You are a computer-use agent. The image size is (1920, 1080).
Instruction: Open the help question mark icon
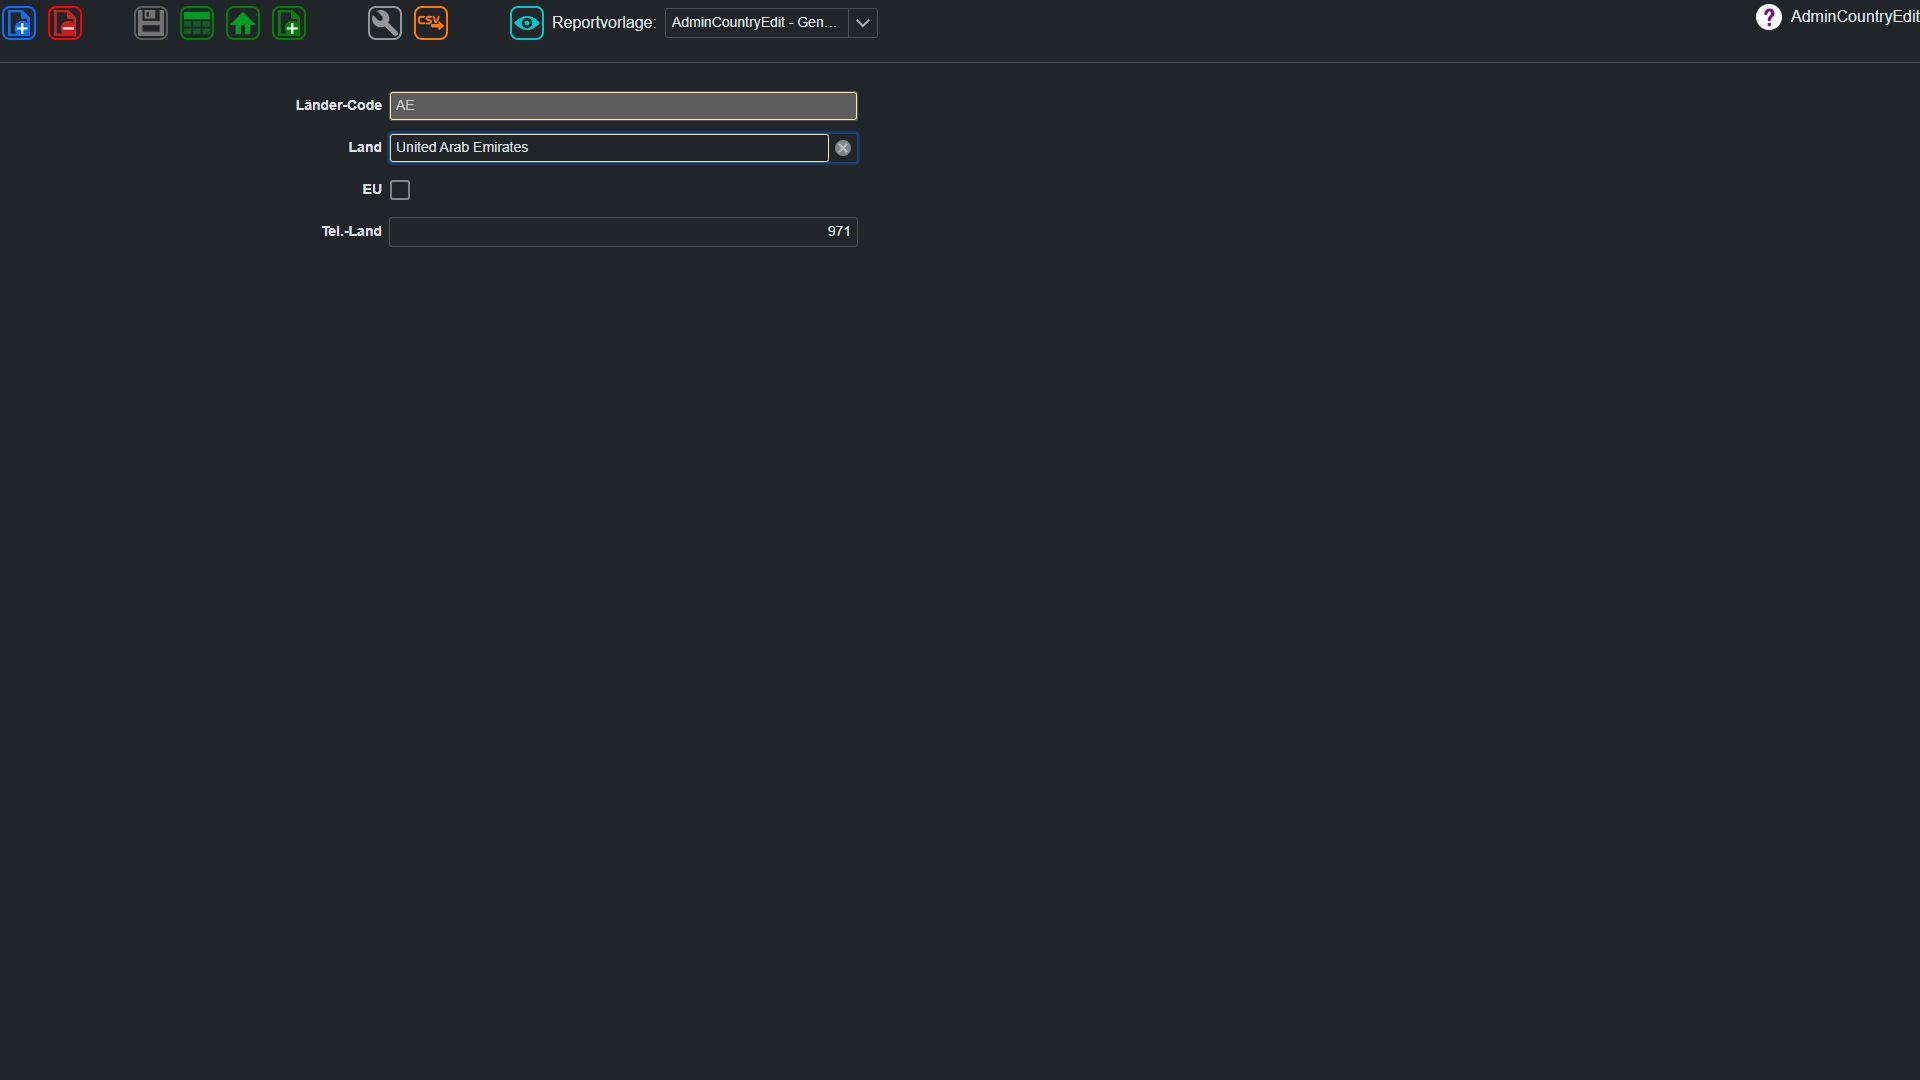click(1768, 17)
